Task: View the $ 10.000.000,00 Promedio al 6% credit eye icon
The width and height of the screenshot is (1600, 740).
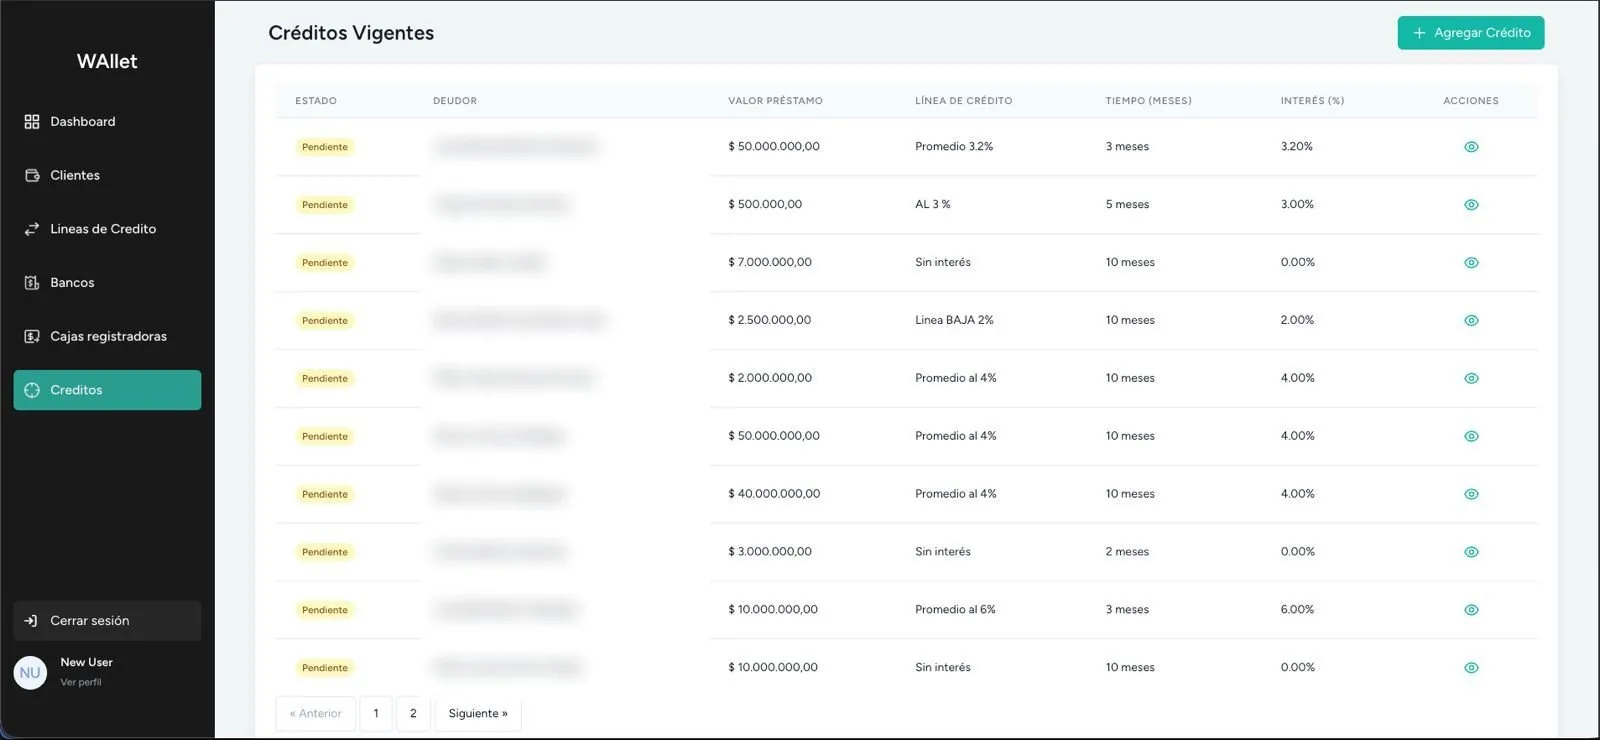Action: tap(1471, 610)
